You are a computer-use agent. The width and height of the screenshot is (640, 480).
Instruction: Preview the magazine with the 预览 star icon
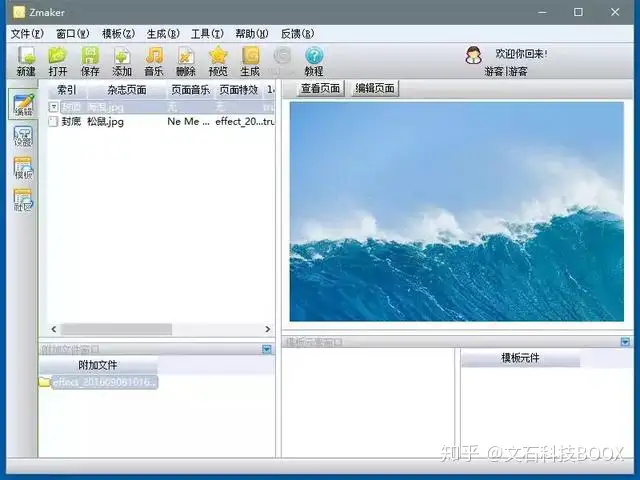(218, 61)
